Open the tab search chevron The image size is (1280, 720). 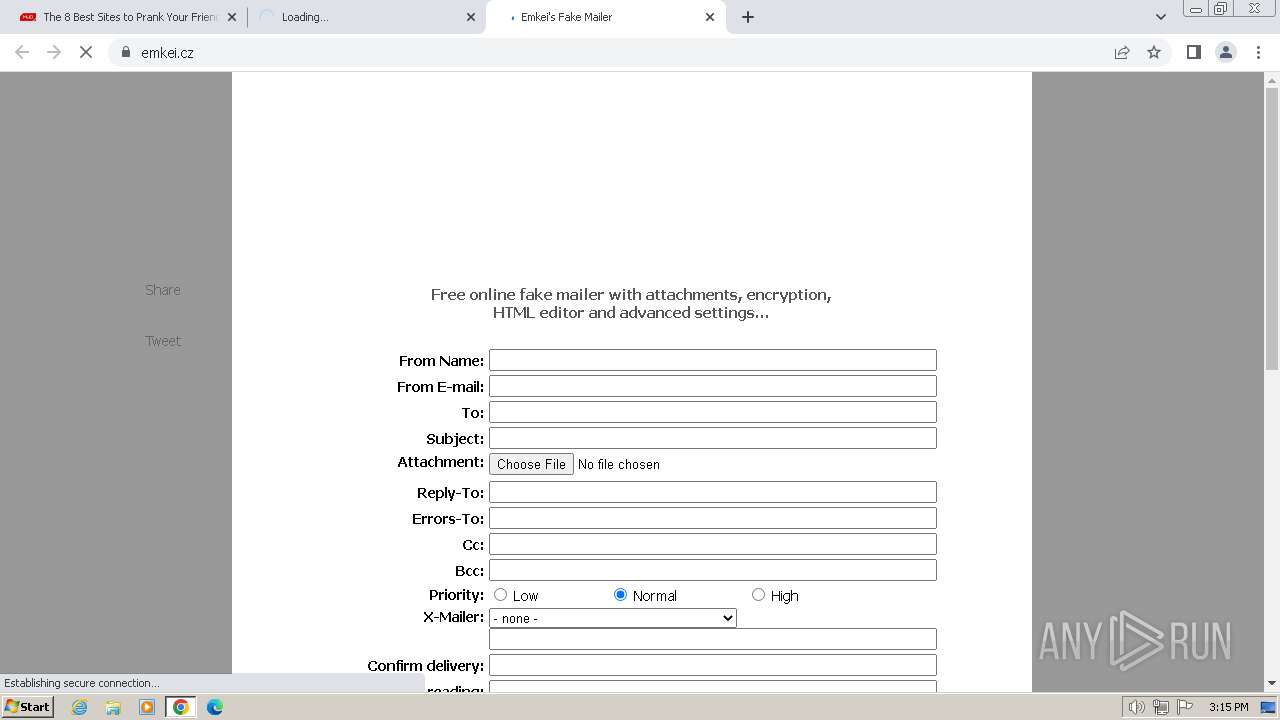[x=1161, y=17]
